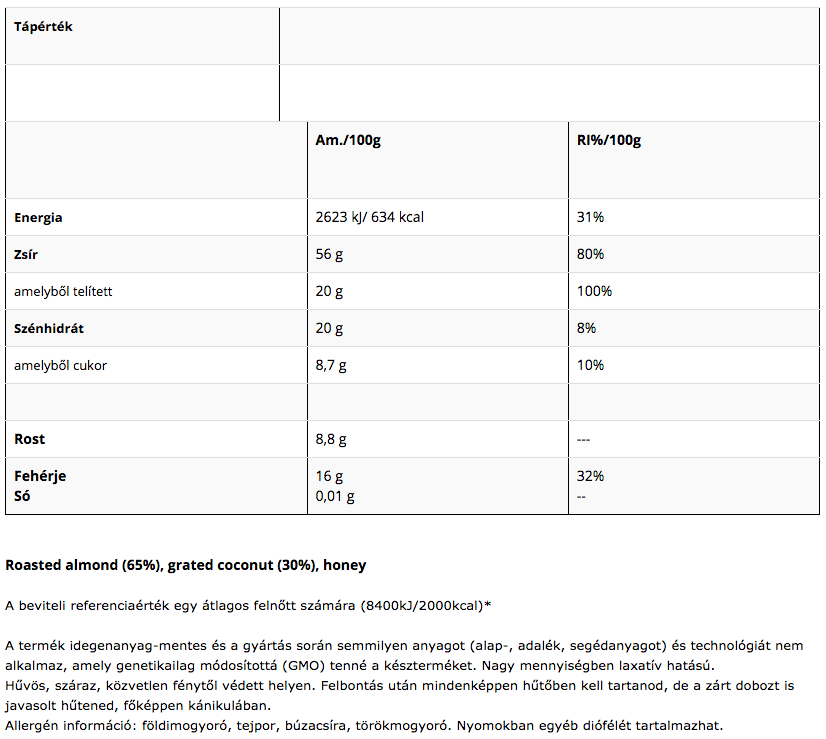Click the 100% saturated fat value
Screen dimensions: 826x739
pos(594,291)
